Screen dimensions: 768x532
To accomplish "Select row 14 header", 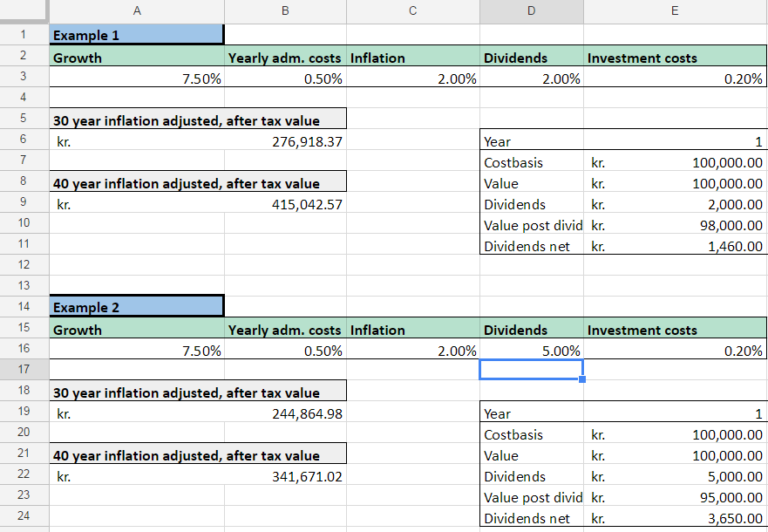I will coord(23,307).
